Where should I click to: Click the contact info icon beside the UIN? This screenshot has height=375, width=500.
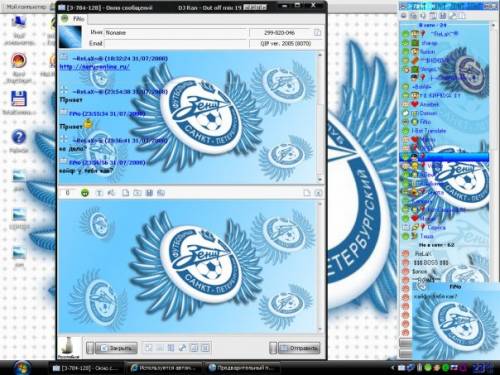pyautogui.click(x=317, y=32)
